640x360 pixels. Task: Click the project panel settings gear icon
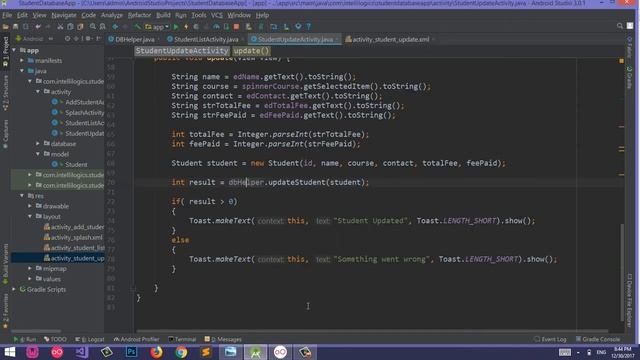click(76, 39)
